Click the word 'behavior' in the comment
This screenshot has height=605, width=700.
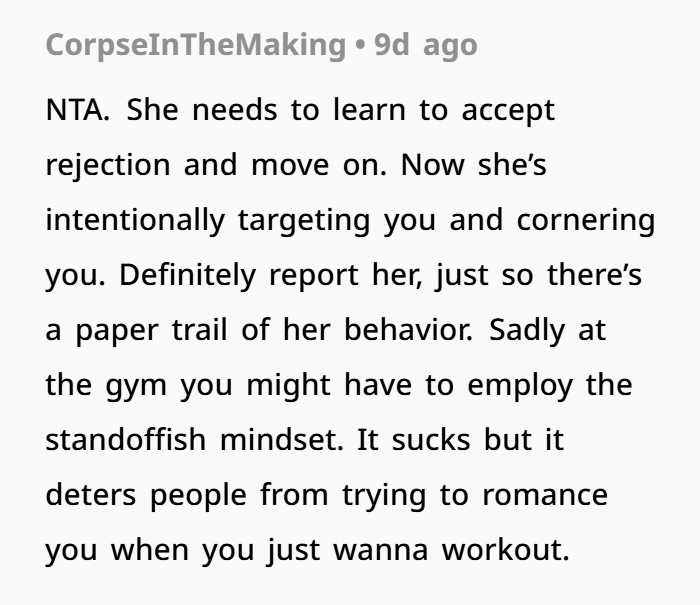[407, 330]
